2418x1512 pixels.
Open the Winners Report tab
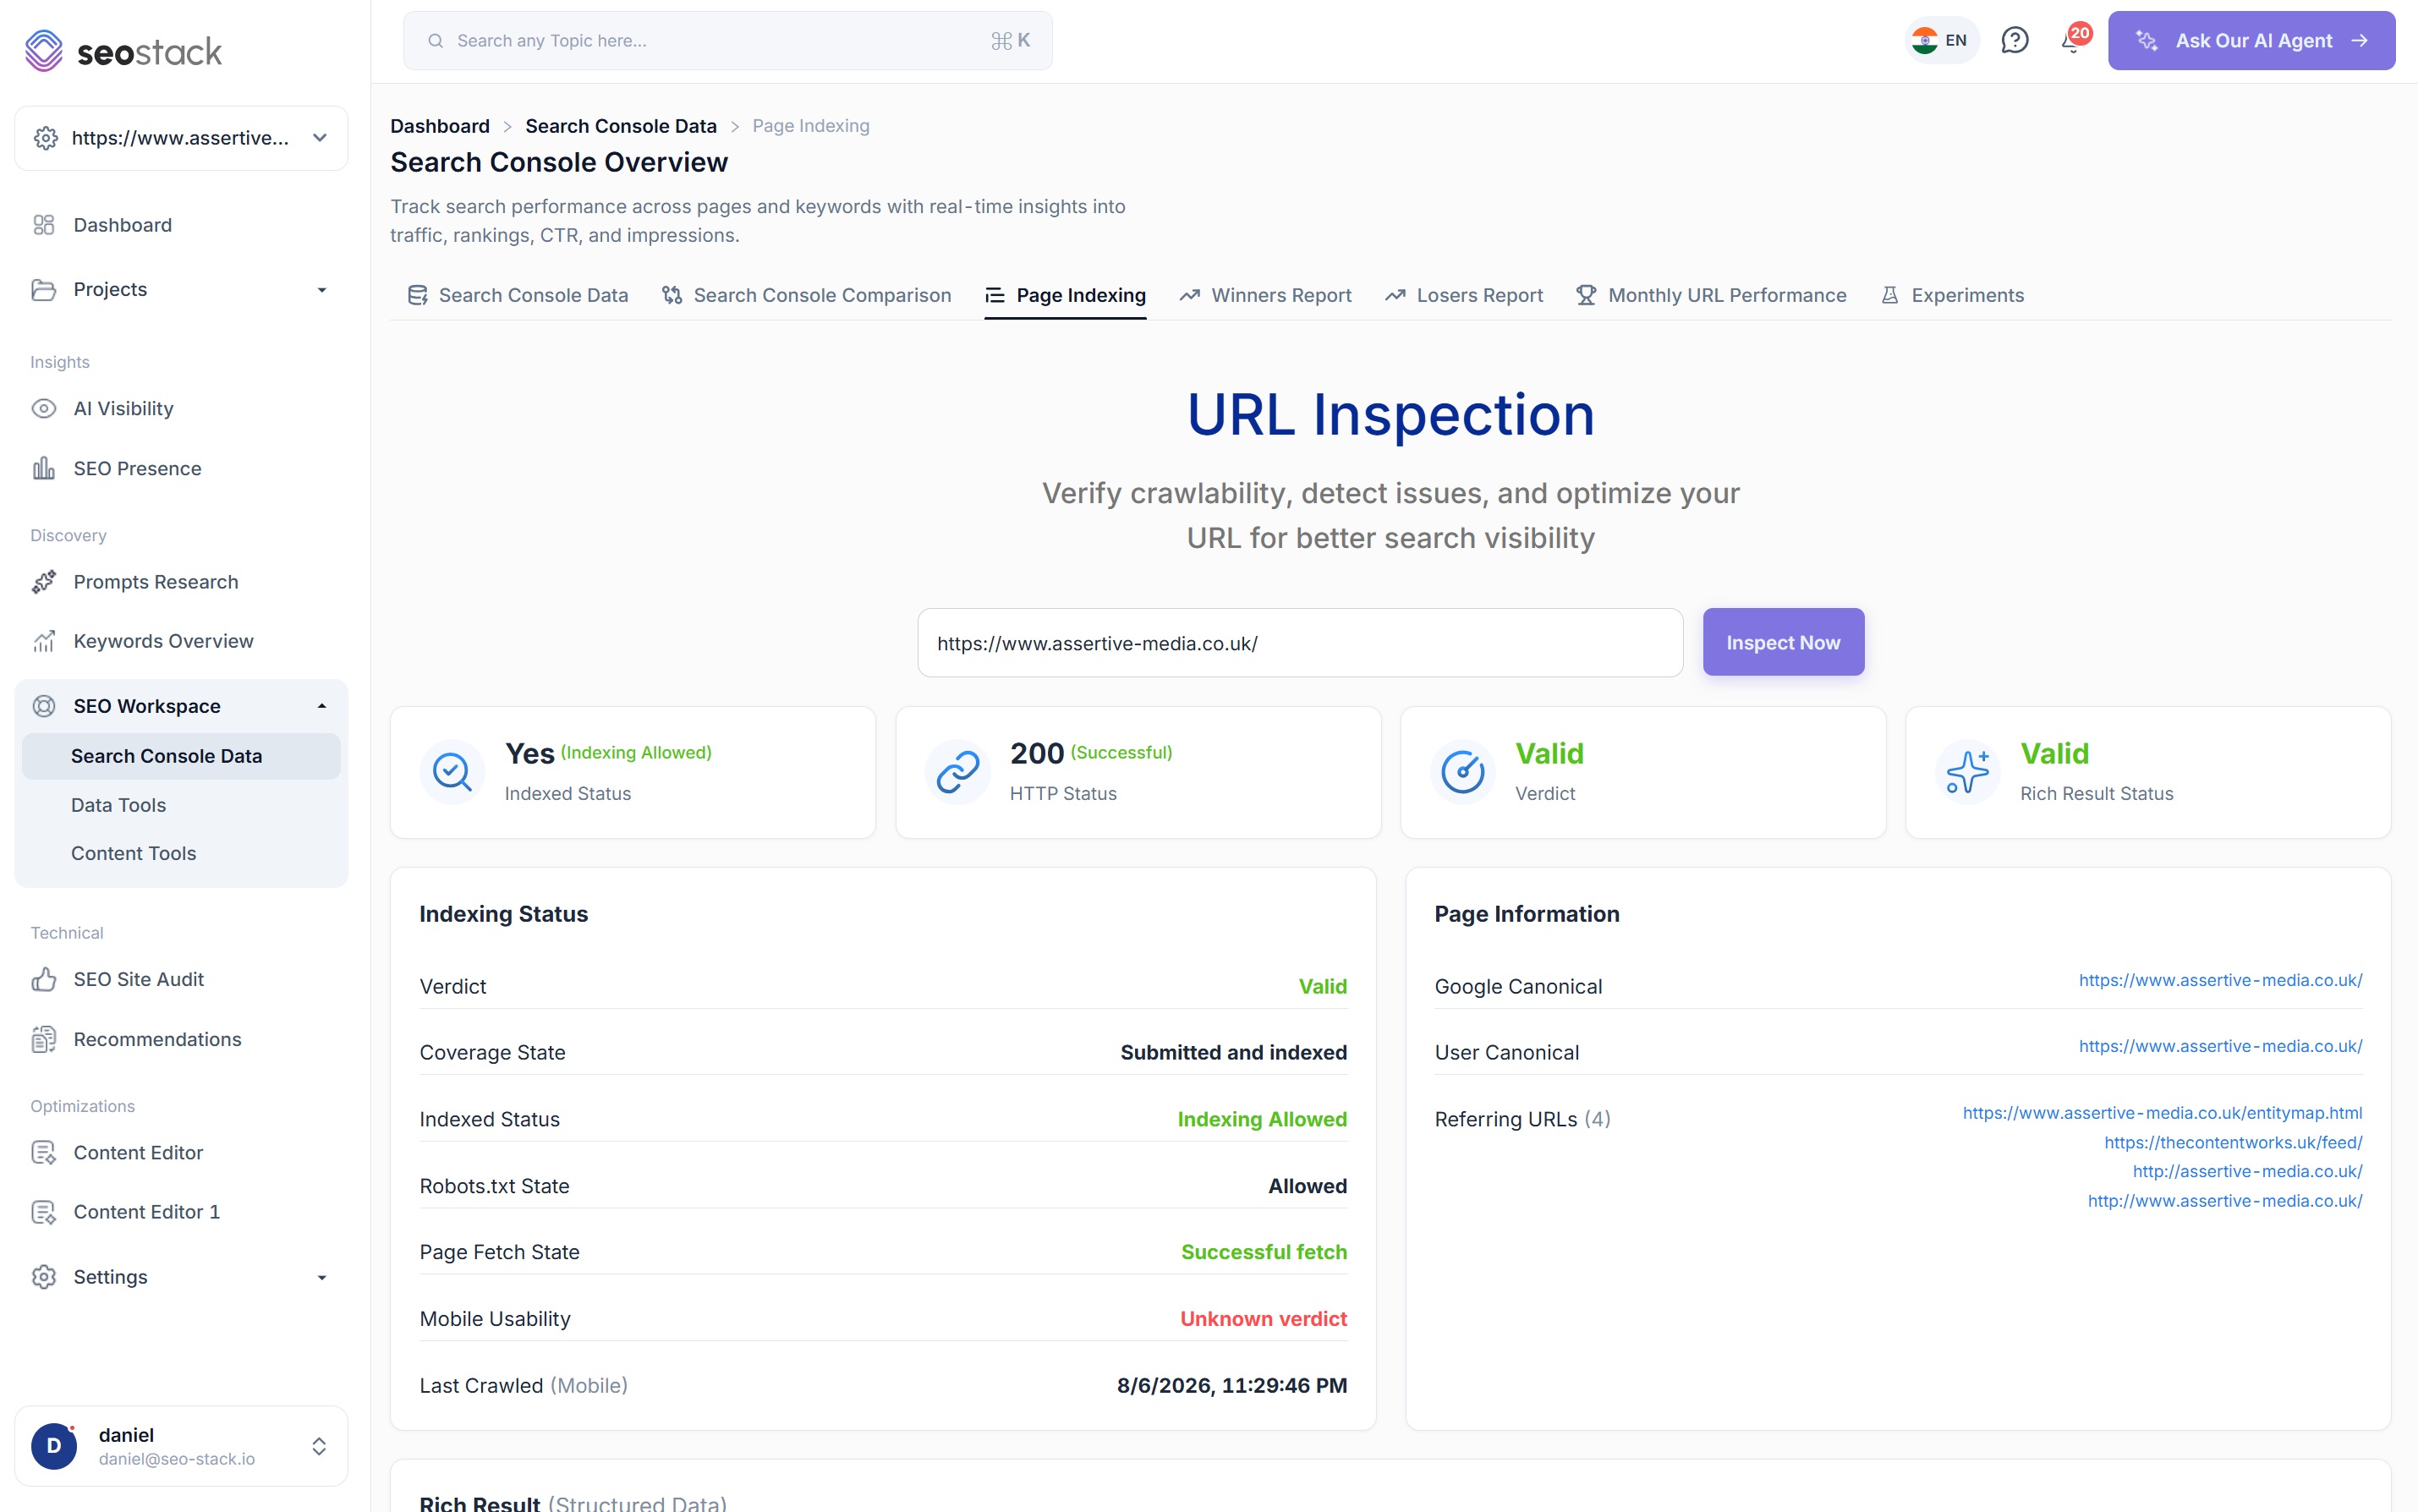click(1265, 295)
